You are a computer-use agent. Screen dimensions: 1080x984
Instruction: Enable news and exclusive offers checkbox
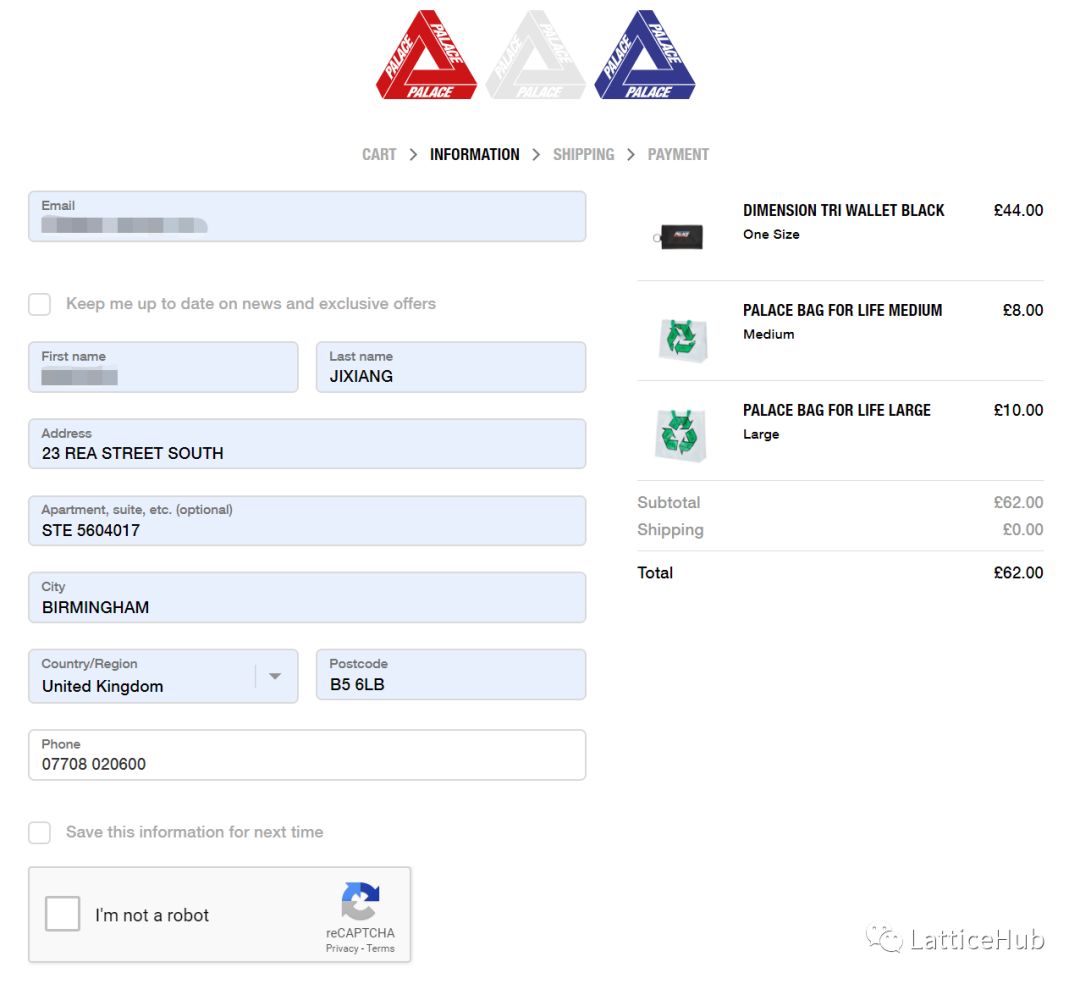tap(40, 304)
